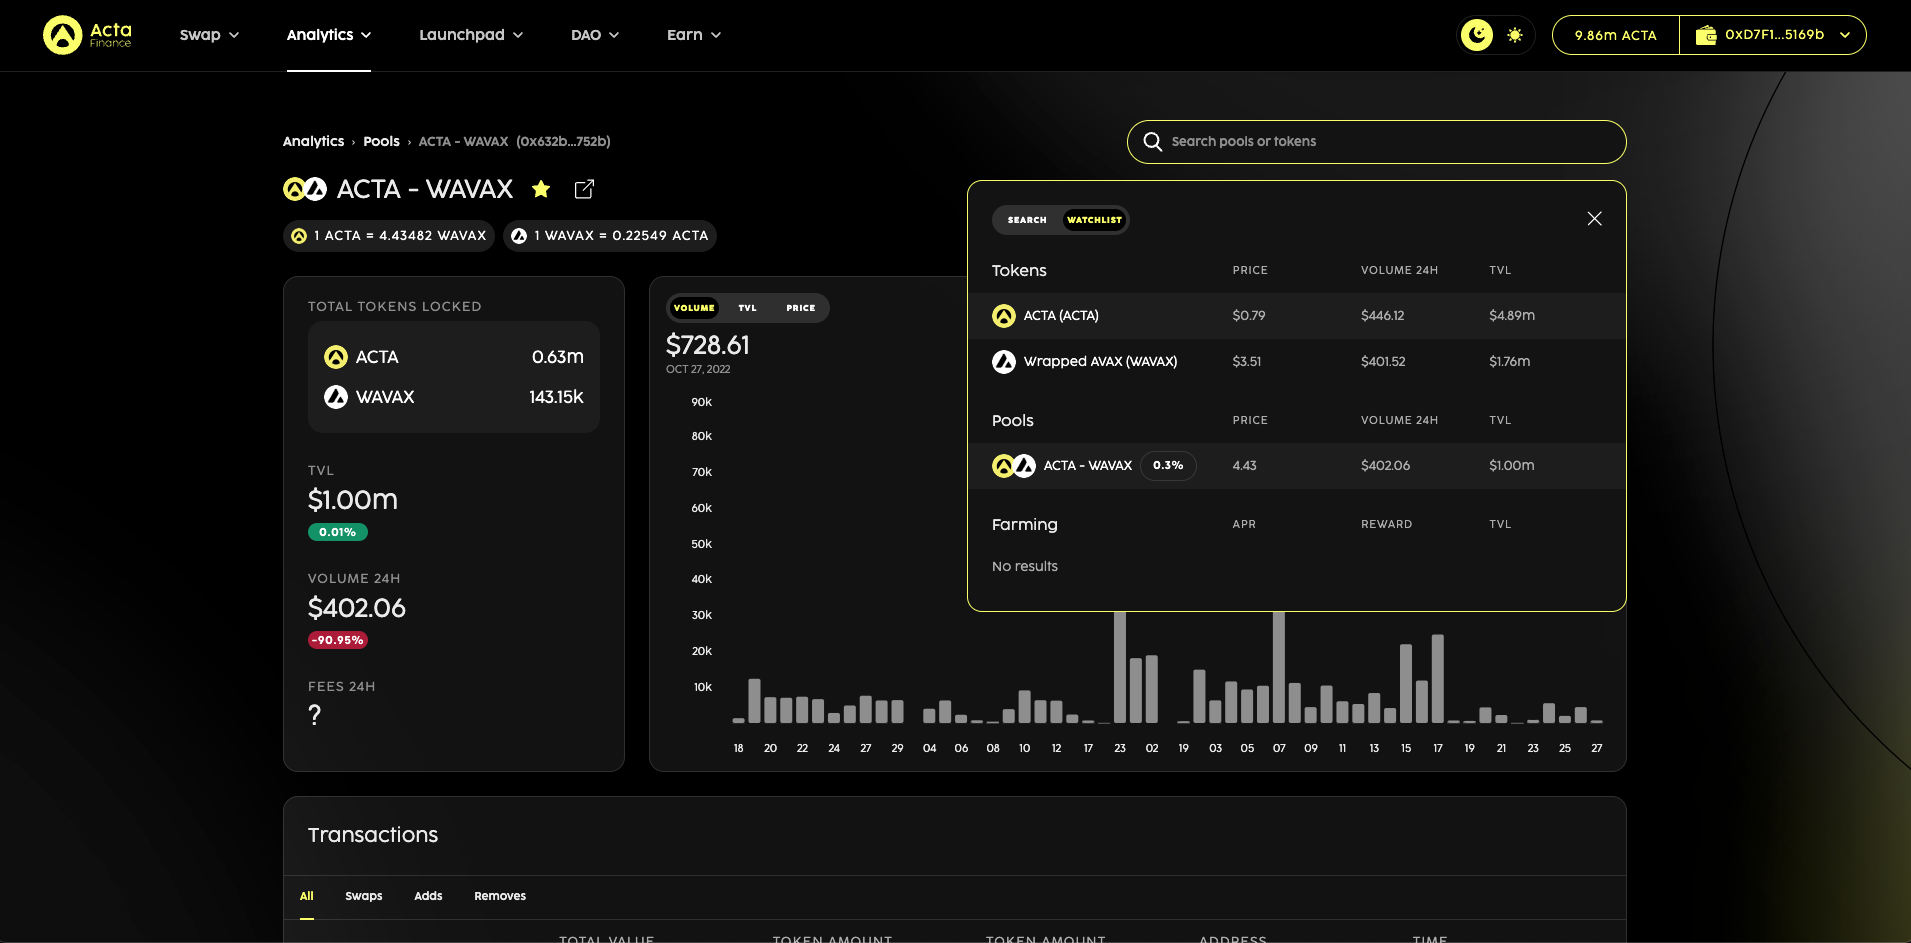Show the Volume chart
This screenshot has width=1911, height=943.
click(694, 308)
